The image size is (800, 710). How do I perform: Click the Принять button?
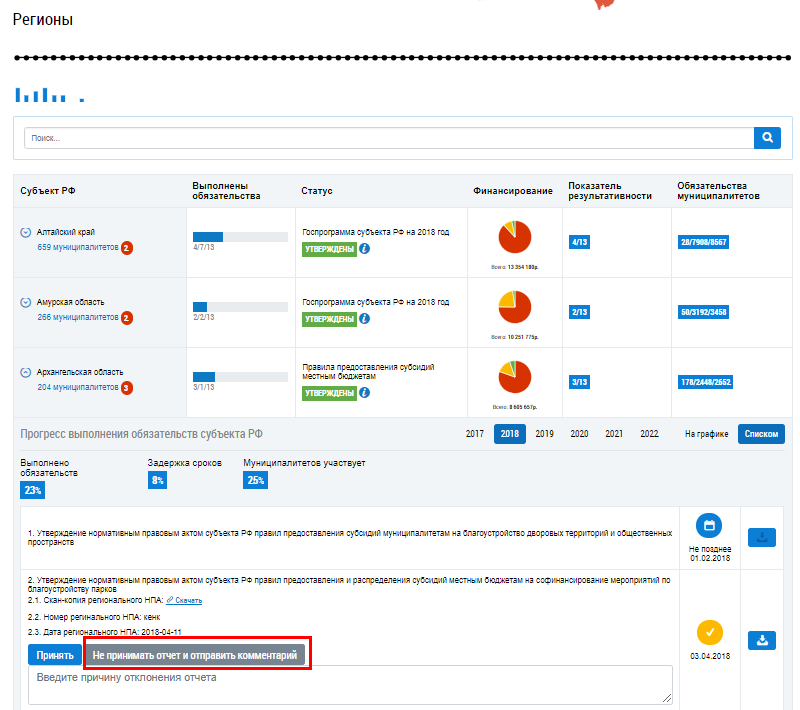(x=55, y=655)
